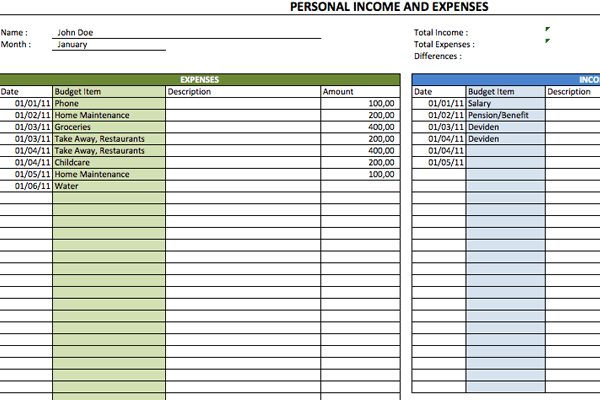The image size is (600, 400).
Task: Click the 400,00 amount in Groceries row
Action: [x=358, y=127]
